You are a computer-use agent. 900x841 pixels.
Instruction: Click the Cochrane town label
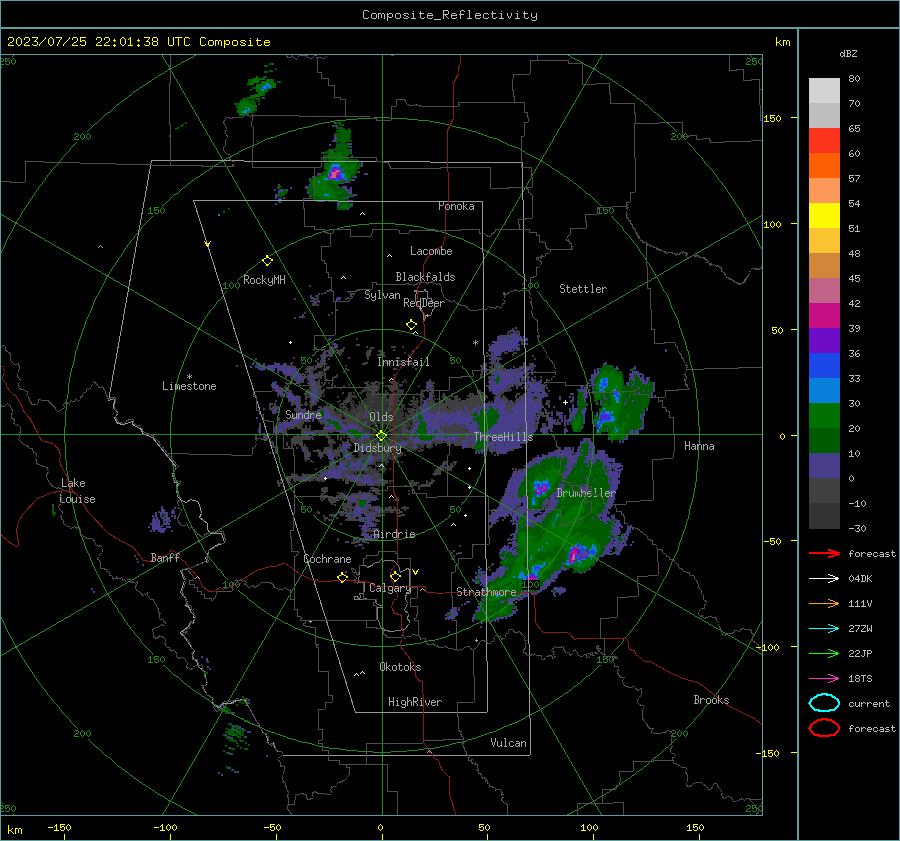pos(327,559)
